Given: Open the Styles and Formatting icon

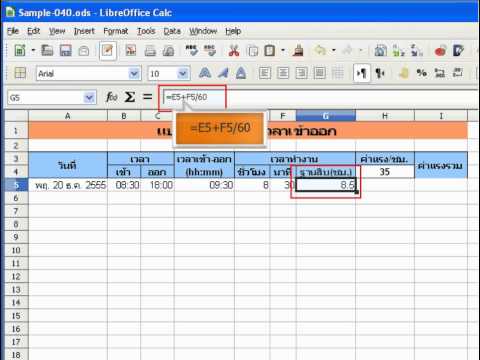Looking at the screenshot, I should [x=20, y=73].
